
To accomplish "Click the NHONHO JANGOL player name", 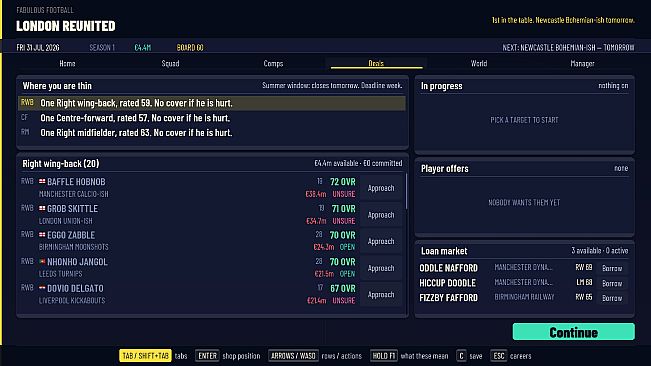I will point(77,262).
